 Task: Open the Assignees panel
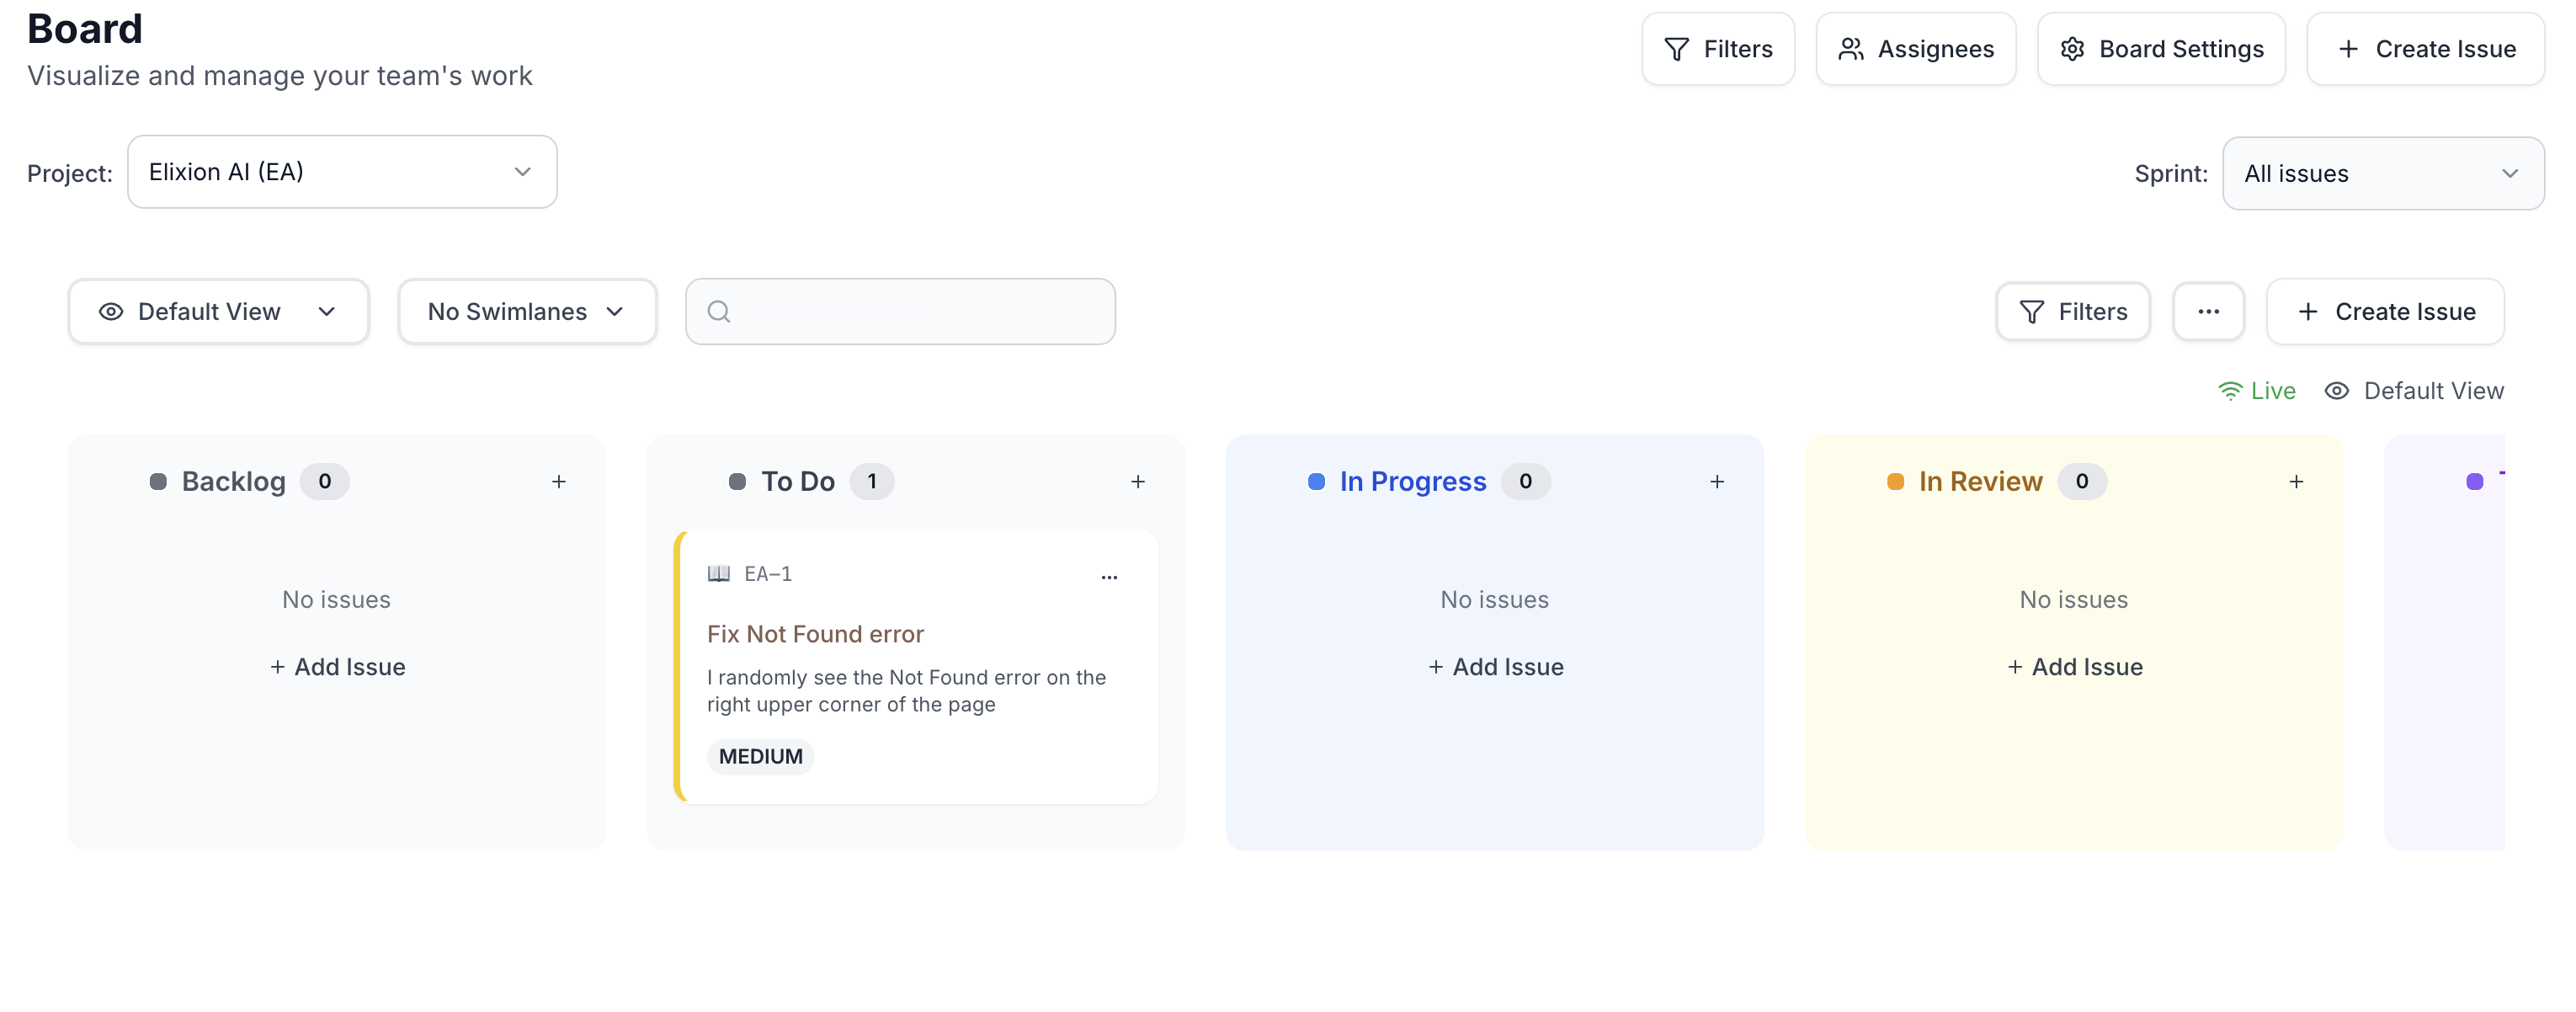click(x=1915, y=49)
